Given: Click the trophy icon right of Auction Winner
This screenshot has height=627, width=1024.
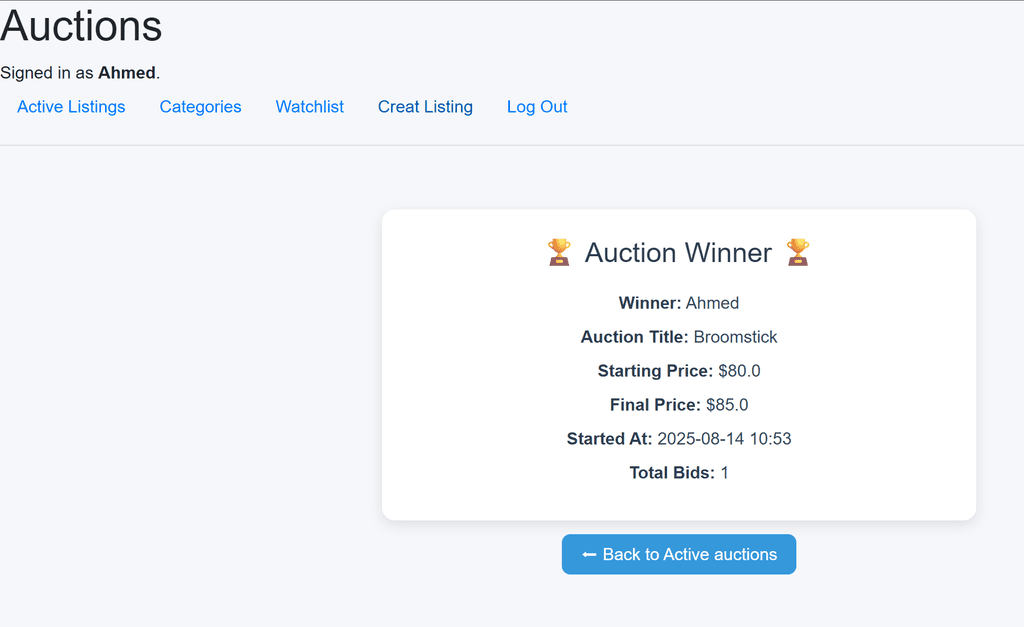Looking at the screenshot, I should (797, 252).
